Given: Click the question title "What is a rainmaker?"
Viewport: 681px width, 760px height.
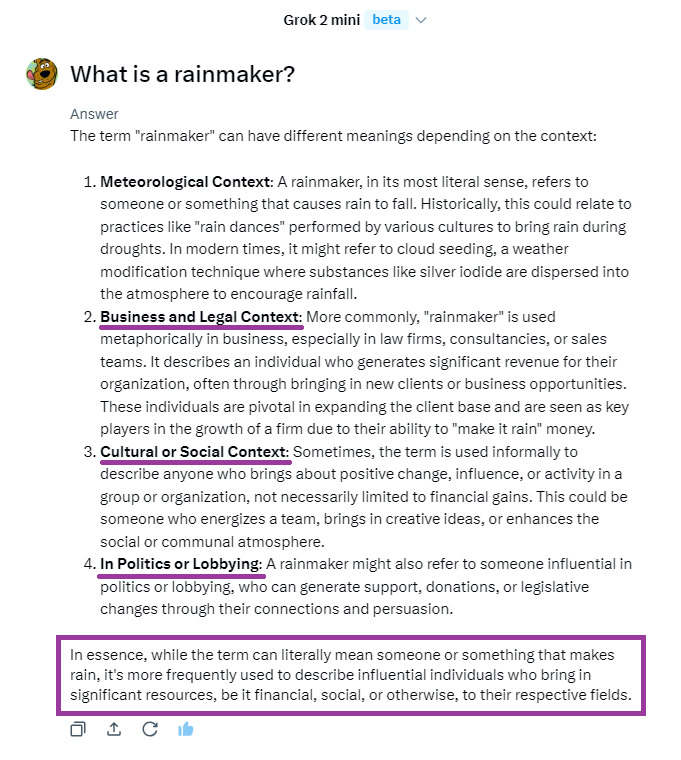Looking at the screenshot, I should 182,74.
